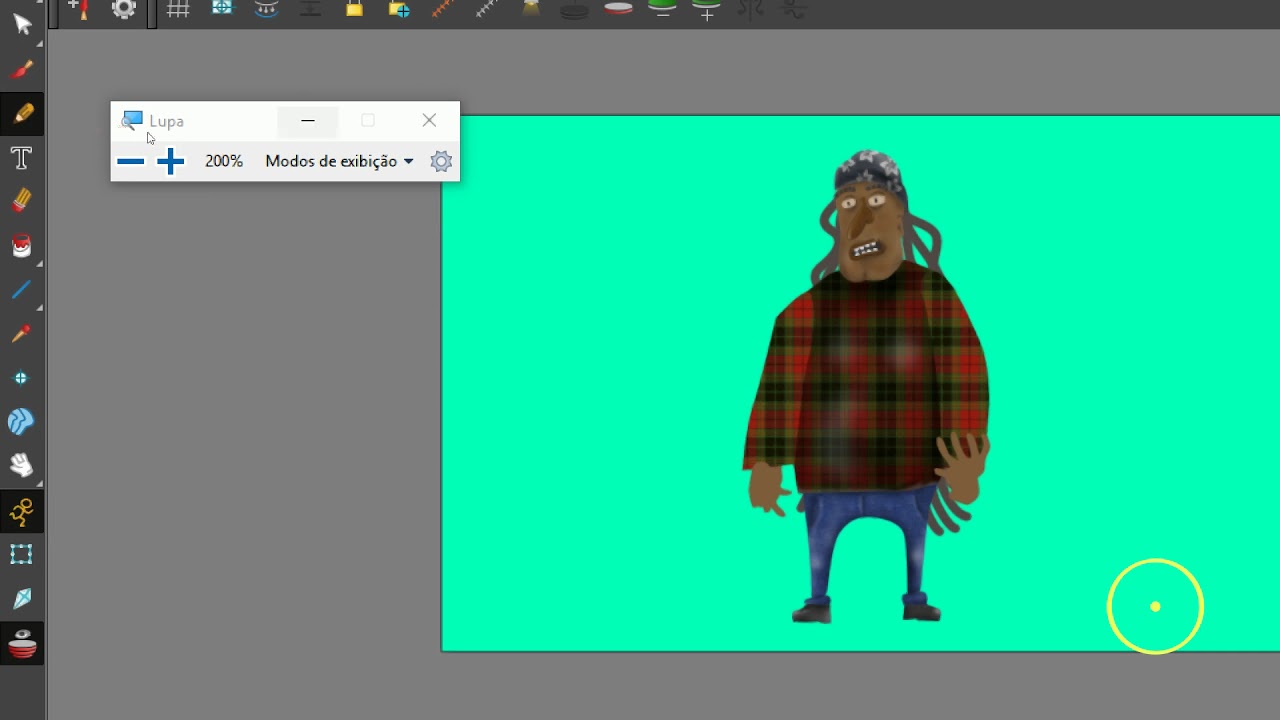Click the red disc layer icon

pyautogui.click(x=618, y=9)
